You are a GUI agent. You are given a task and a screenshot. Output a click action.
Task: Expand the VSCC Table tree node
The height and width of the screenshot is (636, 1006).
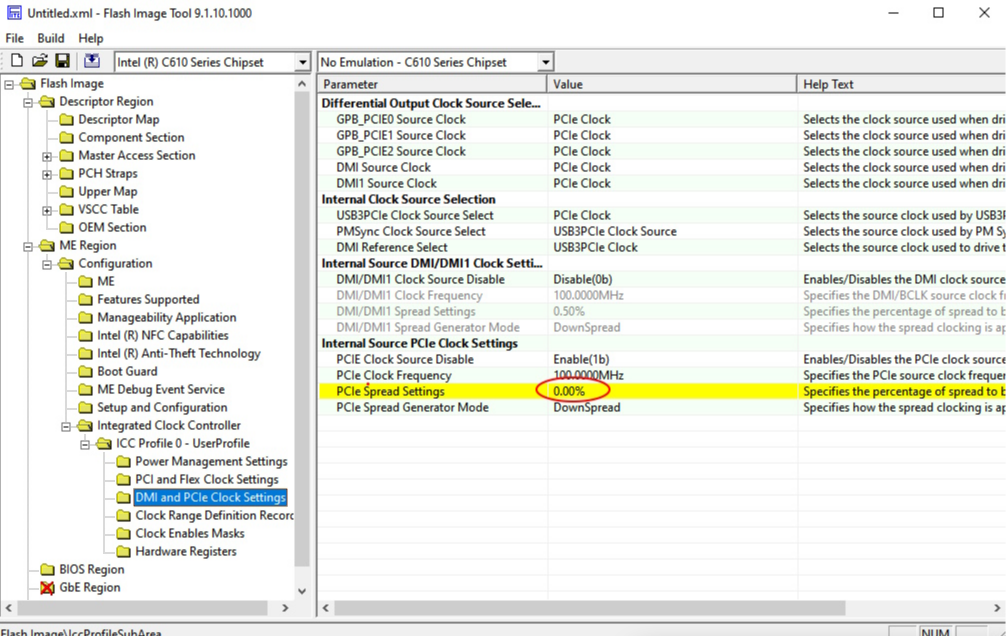(x=47, y=210)
